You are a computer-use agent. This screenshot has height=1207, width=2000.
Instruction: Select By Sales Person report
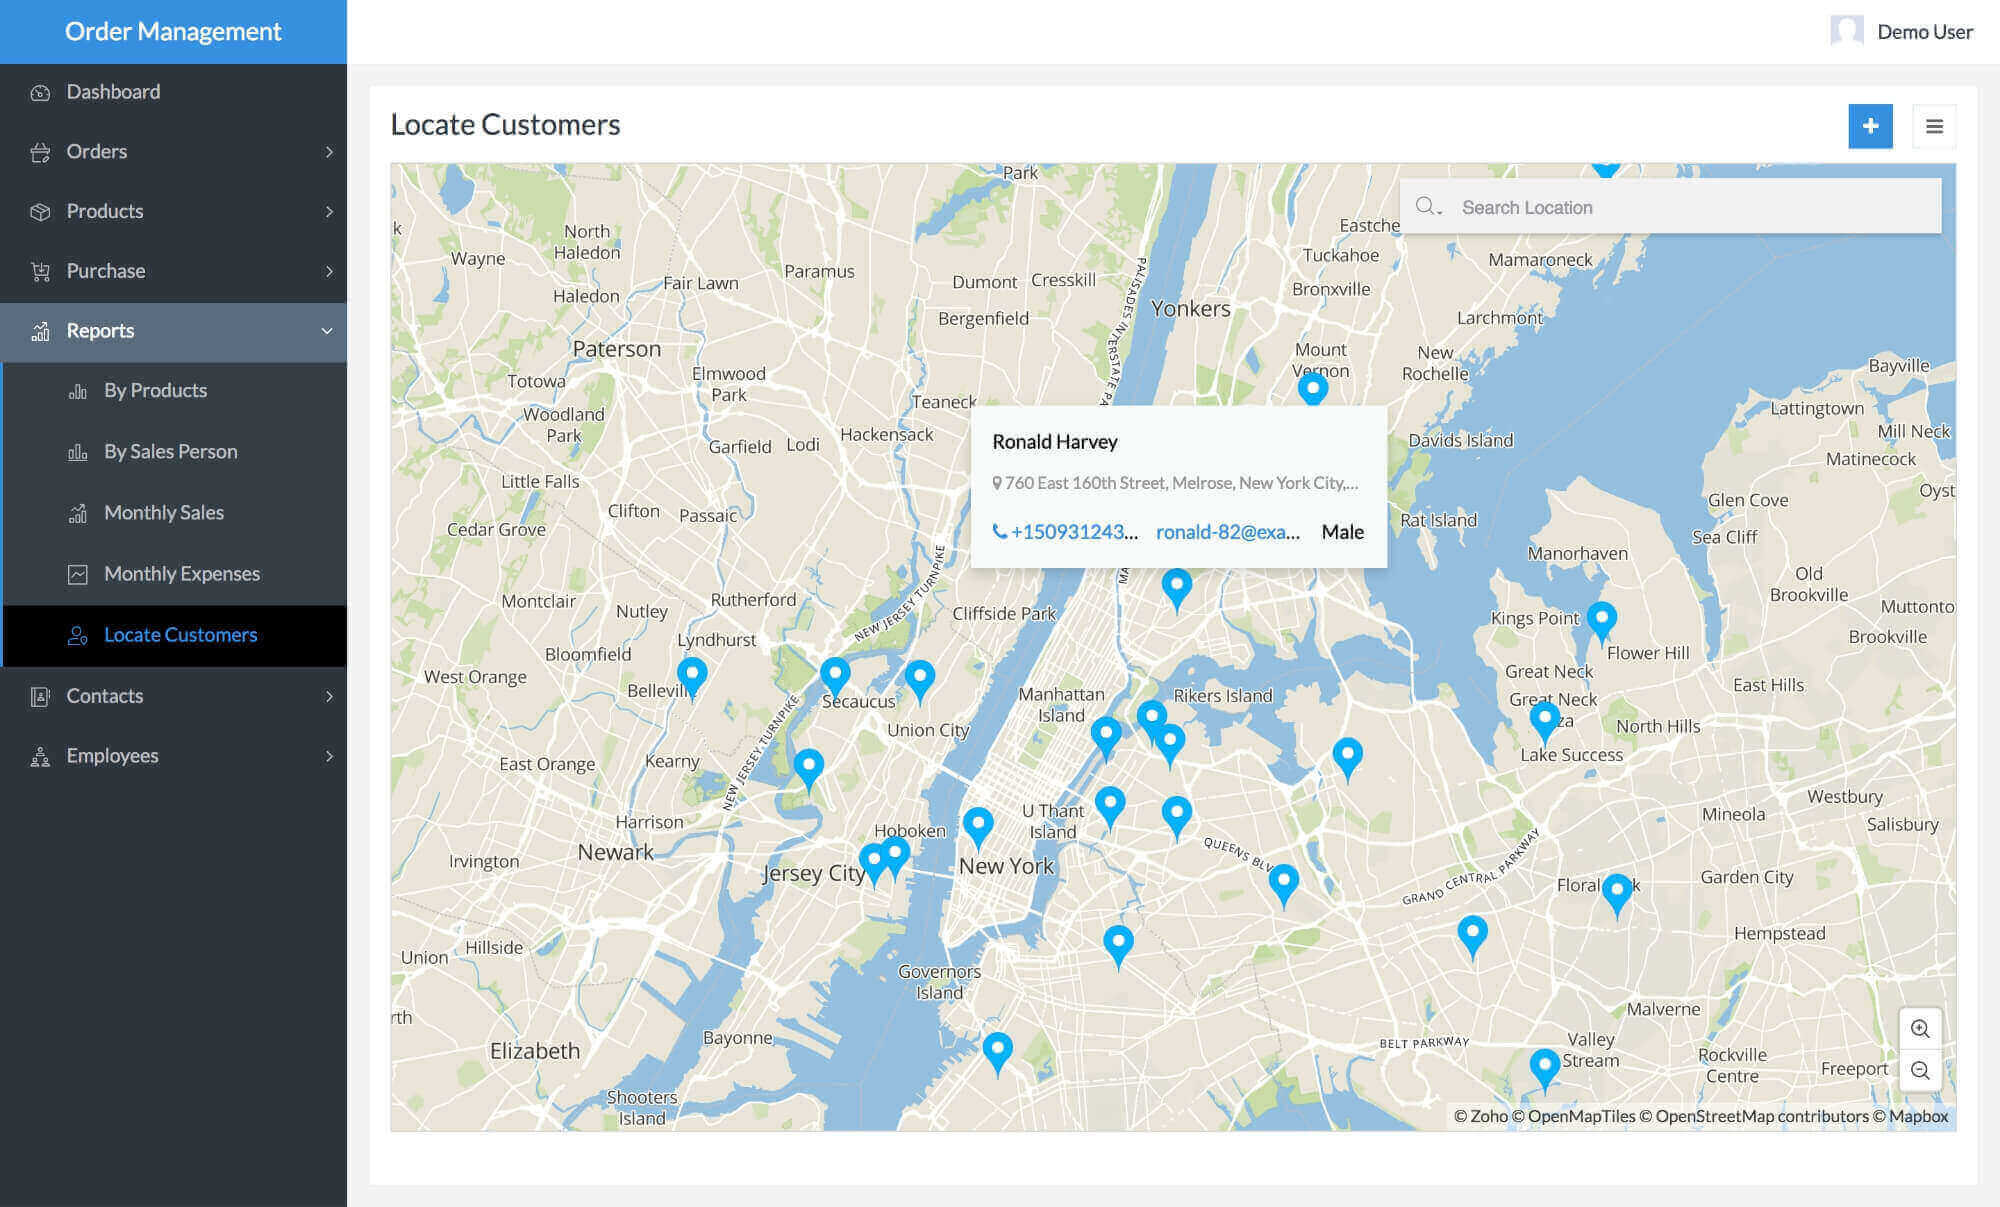click(170, 452)
